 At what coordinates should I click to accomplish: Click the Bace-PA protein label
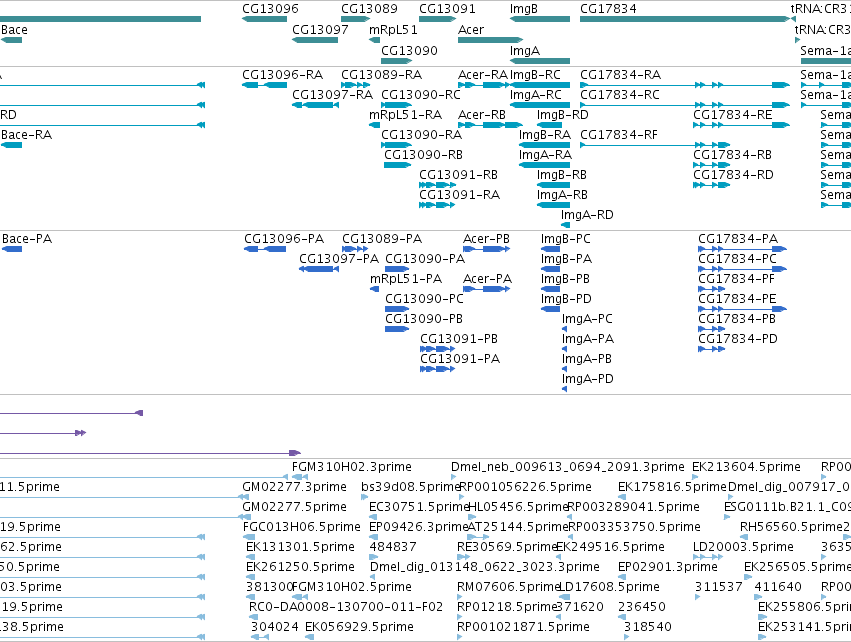(27, 239)
